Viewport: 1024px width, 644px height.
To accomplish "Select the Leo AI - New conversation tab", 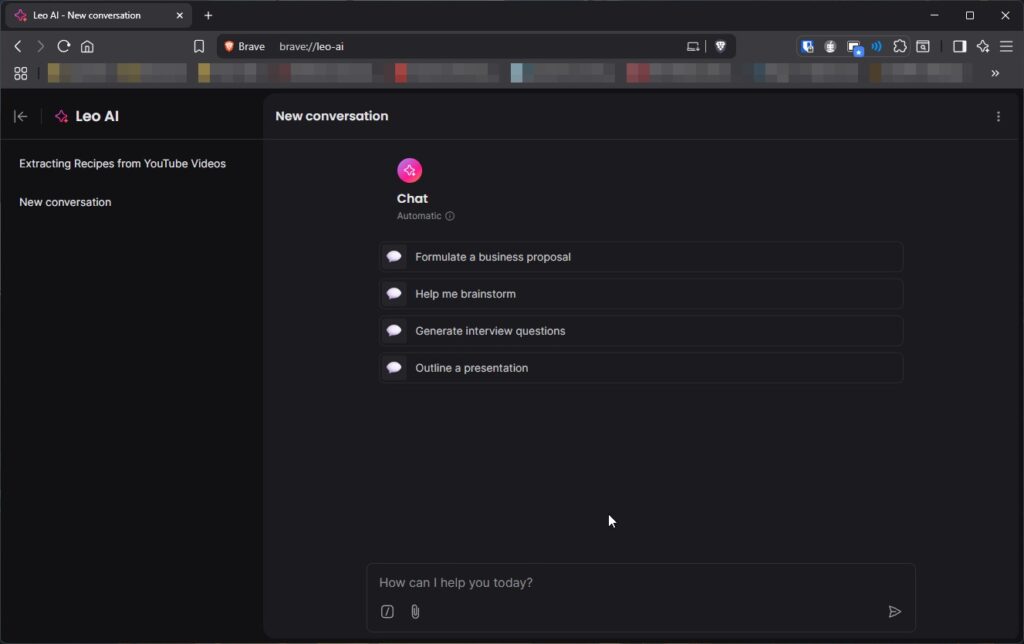I will pos(98,15).
